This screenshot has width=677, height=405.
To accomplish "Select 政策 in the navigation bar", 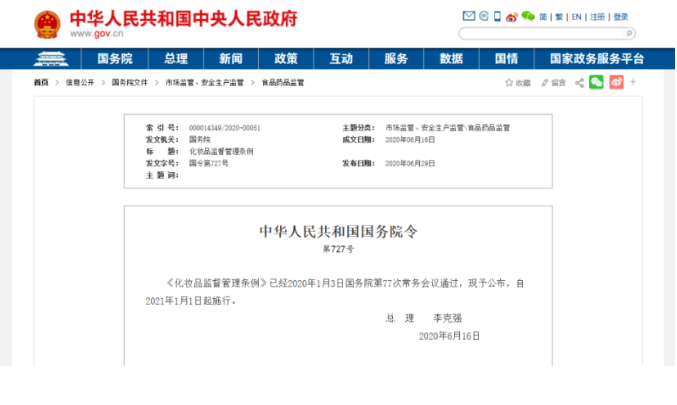I will (286, 59).
